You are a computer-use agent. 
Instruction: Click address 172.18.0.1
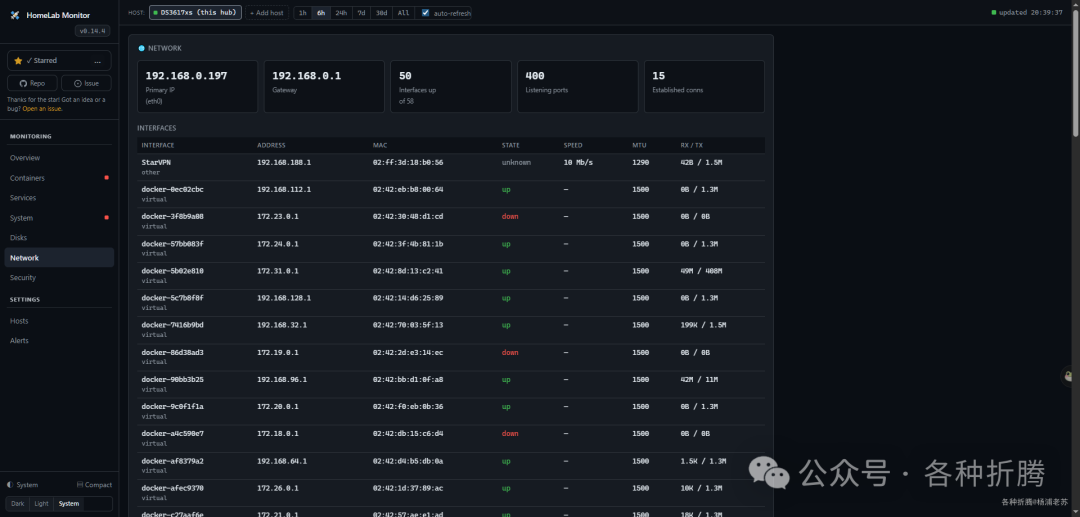tap(278, 434)
